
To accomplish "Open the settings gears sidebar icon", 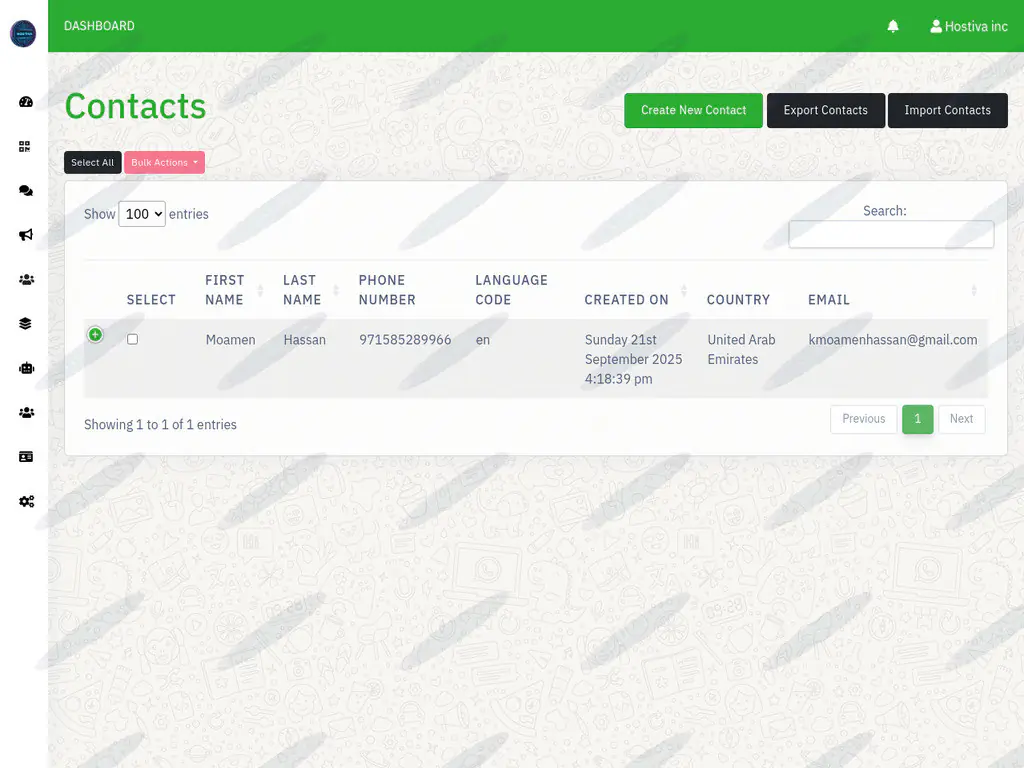I will click(x=26, y=501).
